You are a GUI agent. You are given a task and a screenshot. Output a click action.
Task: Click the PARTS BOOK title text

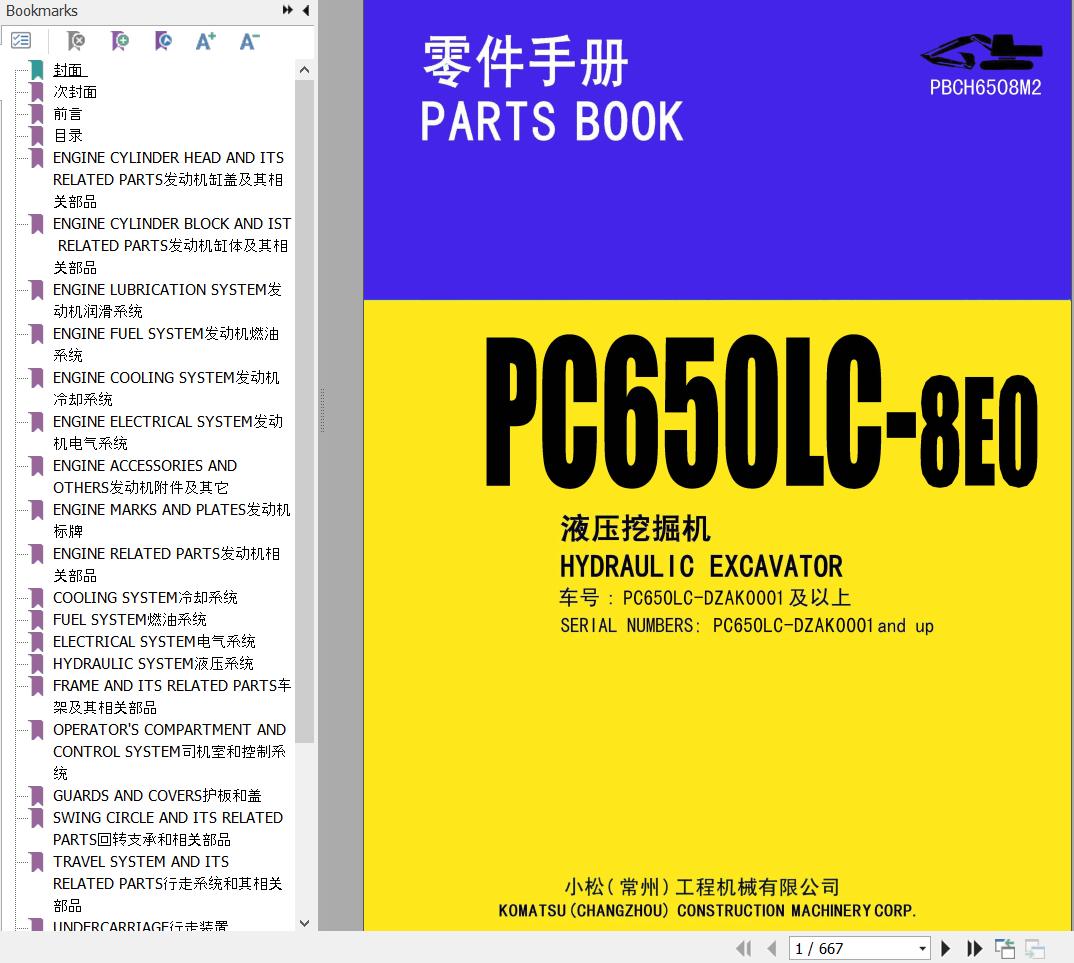coord(551,121)
